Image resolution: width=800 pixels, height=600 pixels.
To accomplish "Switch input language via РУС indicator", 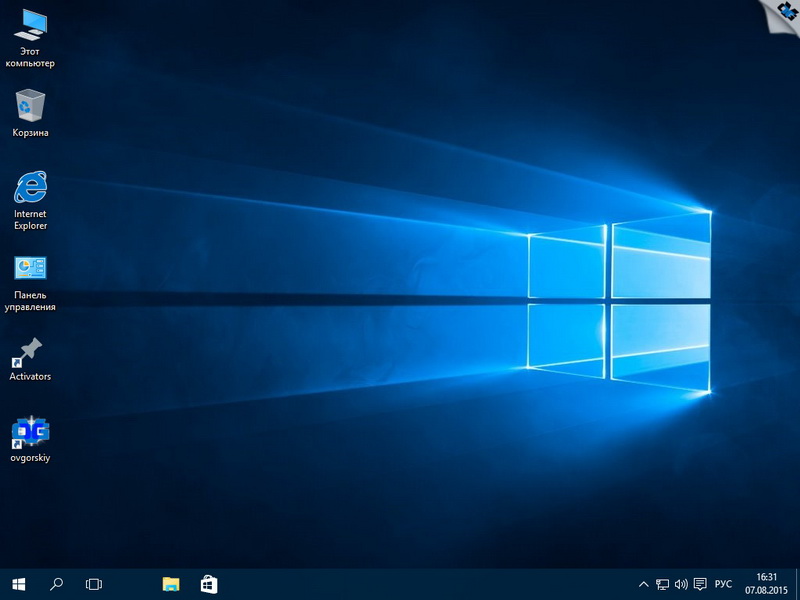I will coord(723,584).
